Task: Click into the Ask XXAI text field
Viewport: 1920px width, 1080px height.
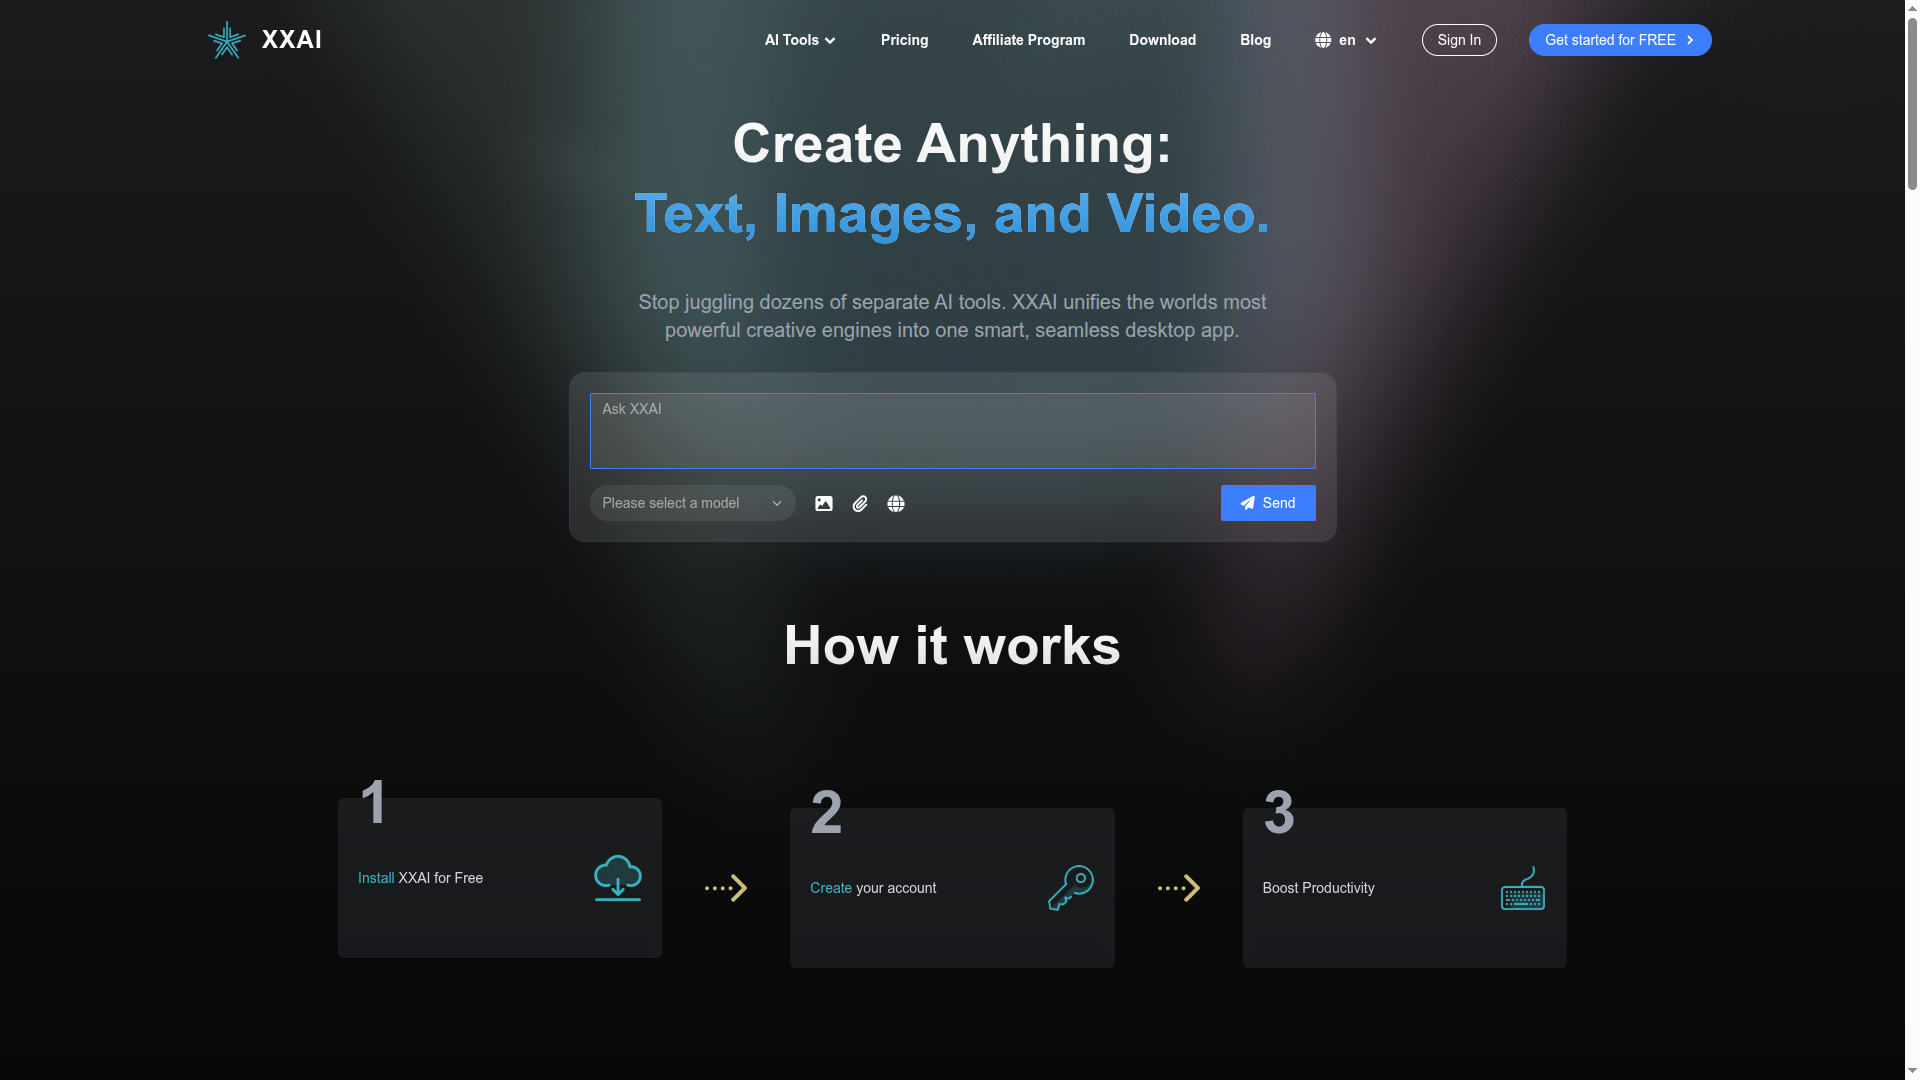Action: [x=952, y=431]
